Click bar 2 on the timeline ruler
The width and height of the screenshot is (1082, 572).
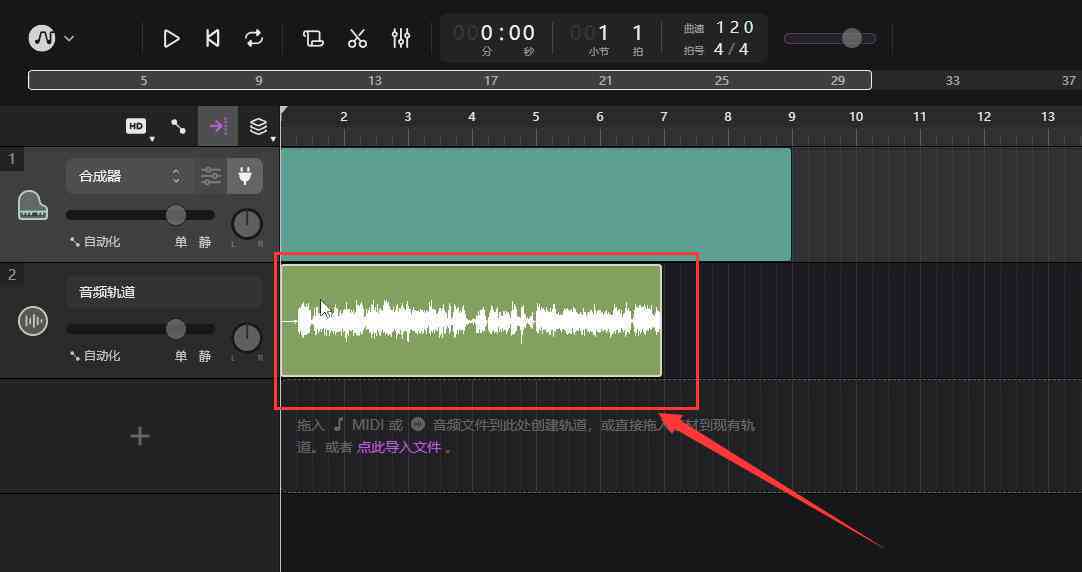(x=344, y=117)
